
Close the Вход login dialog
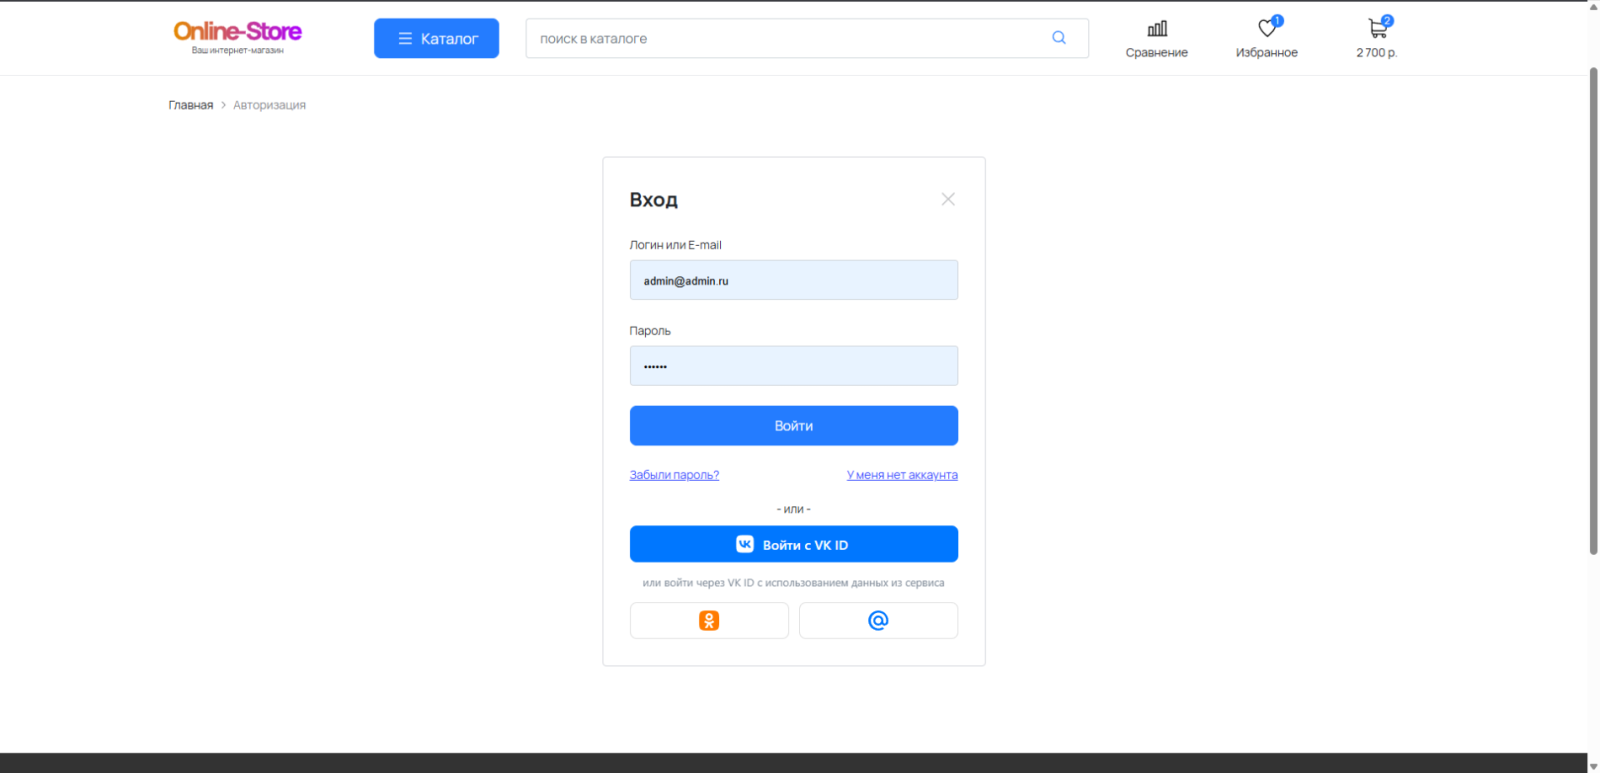[x=947, y=200]
